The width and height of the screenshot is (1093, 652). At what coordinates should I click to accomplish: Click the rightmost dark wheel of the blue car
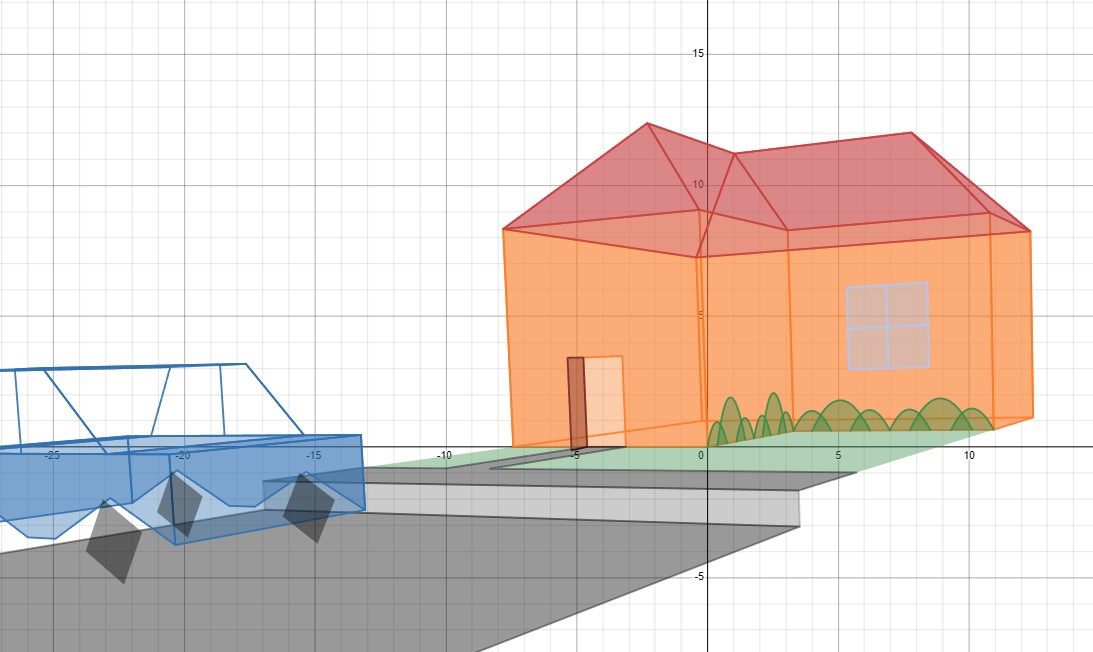(308, 508)
